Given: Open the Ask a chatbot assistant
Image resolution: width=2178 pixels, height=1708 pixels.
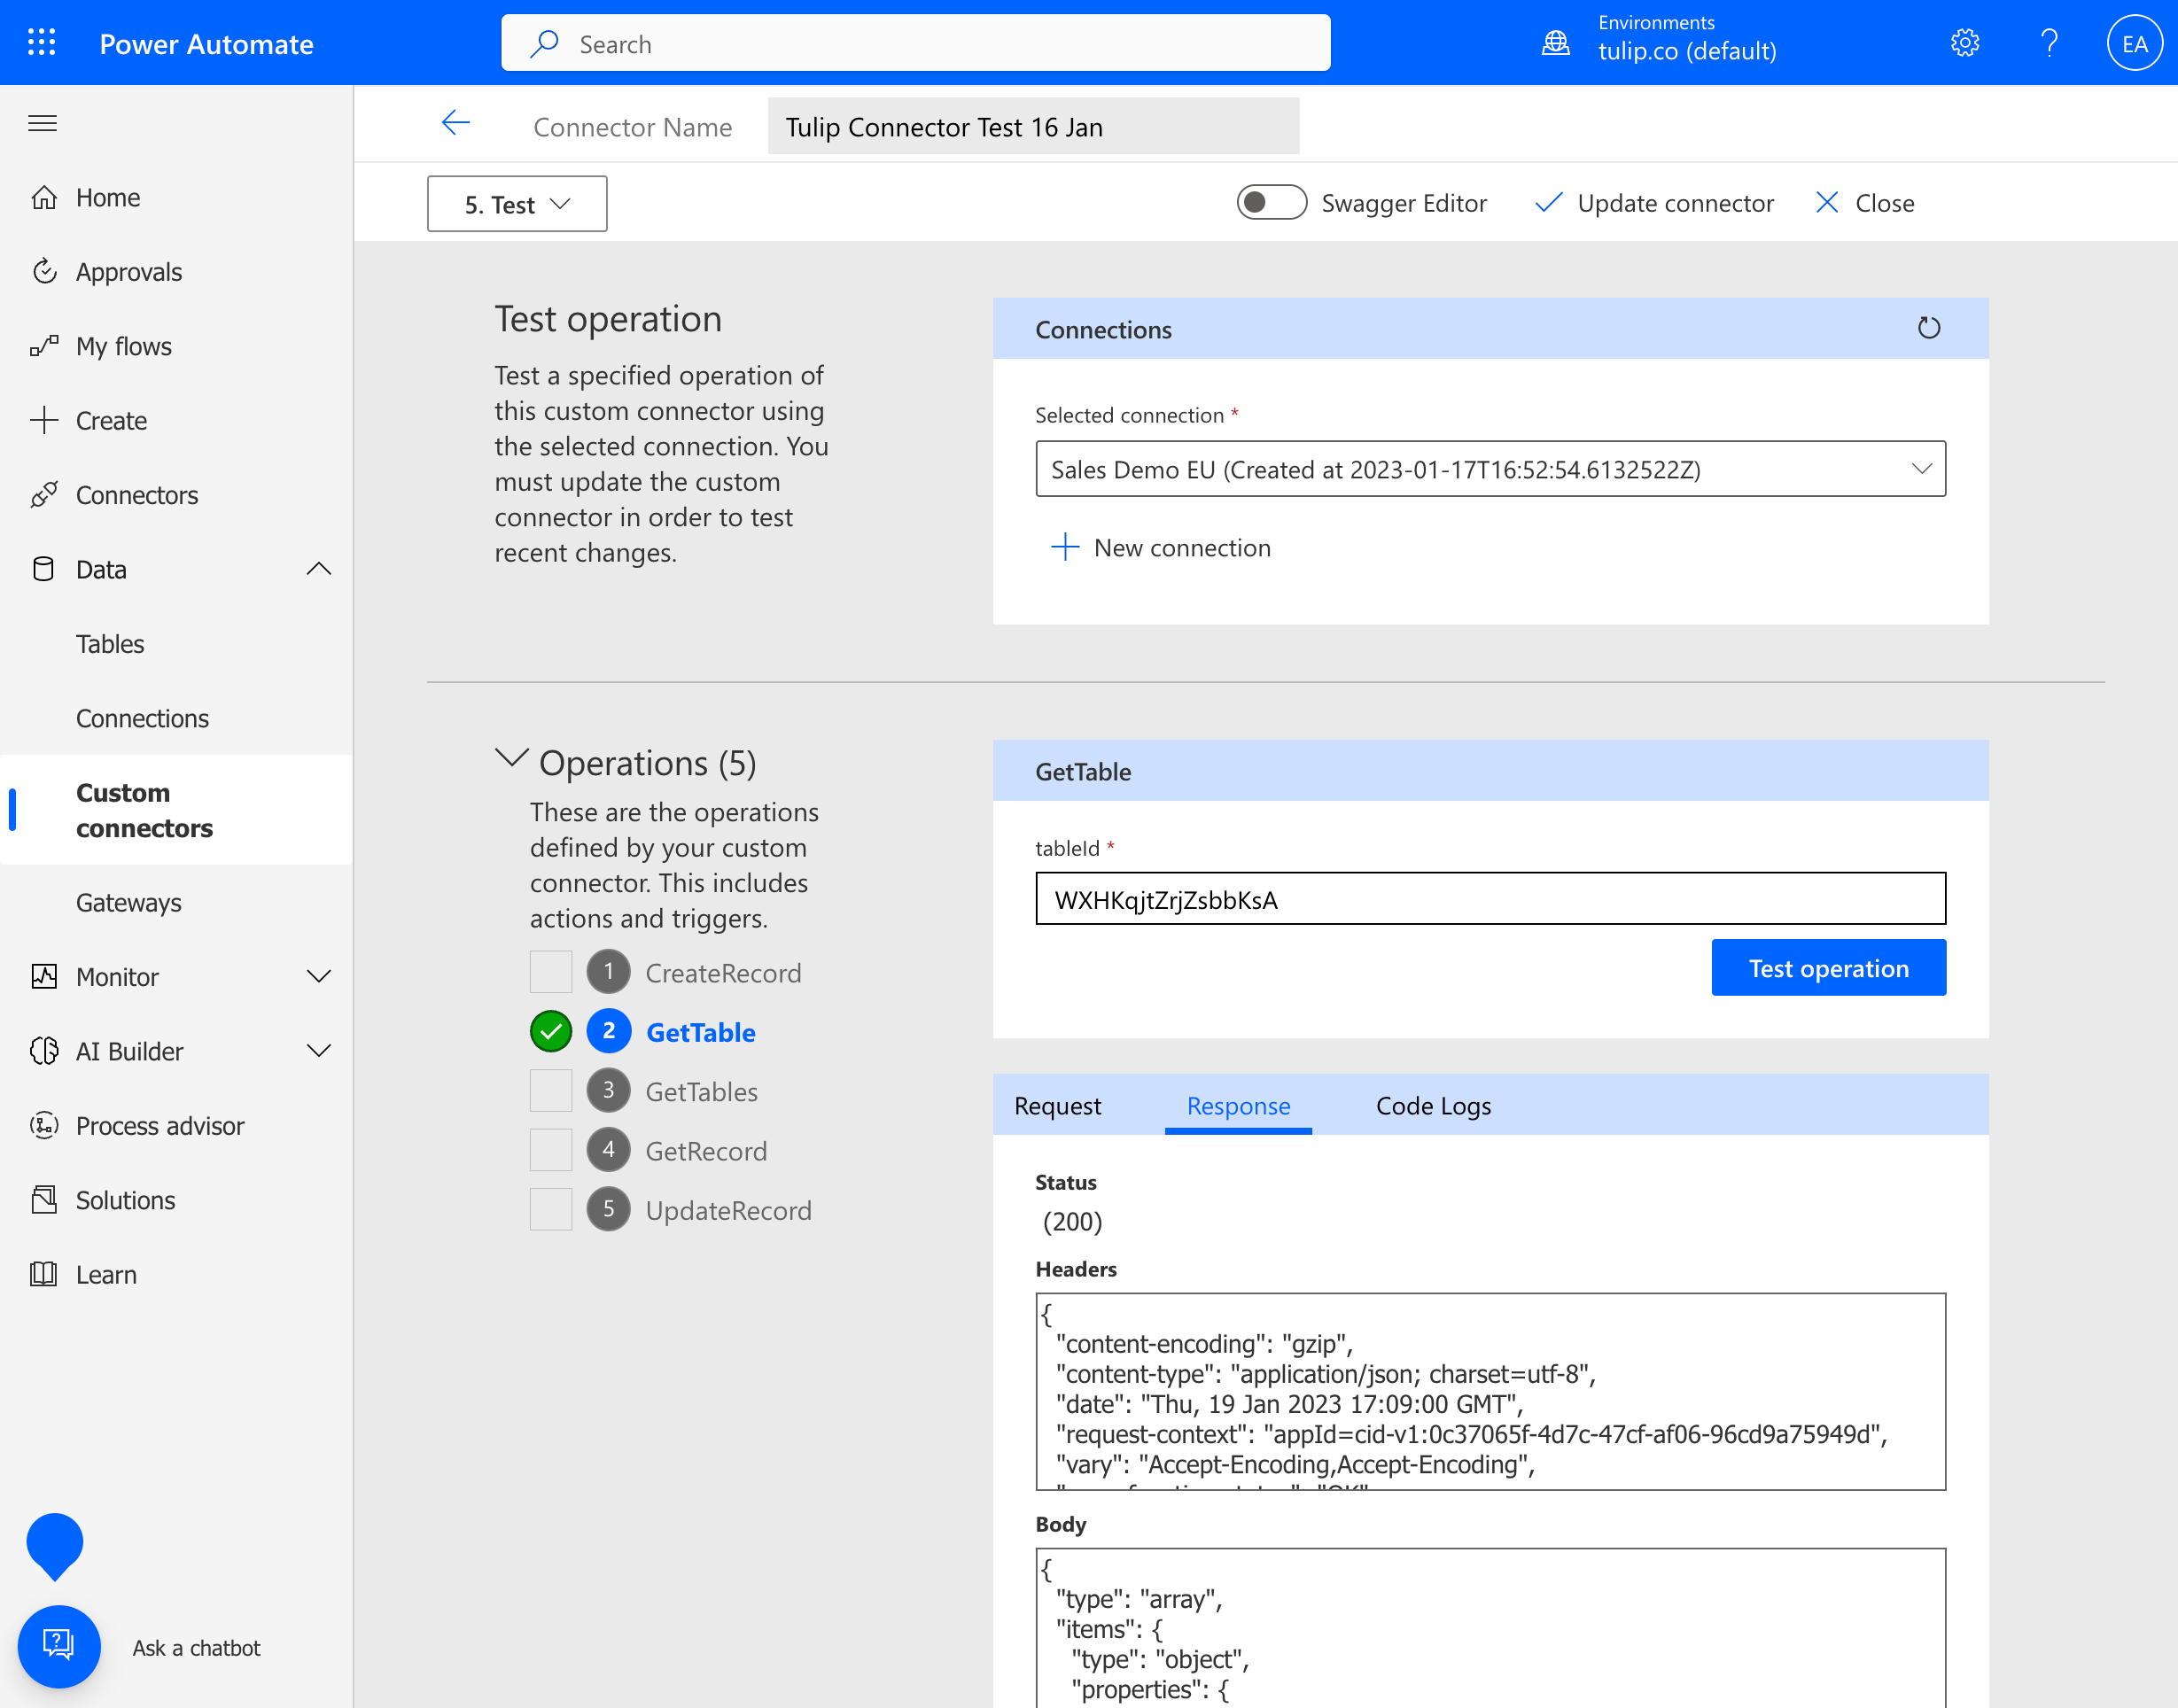Looking at the screenshot, I should pyautogui.click(x=58, y=1646).
